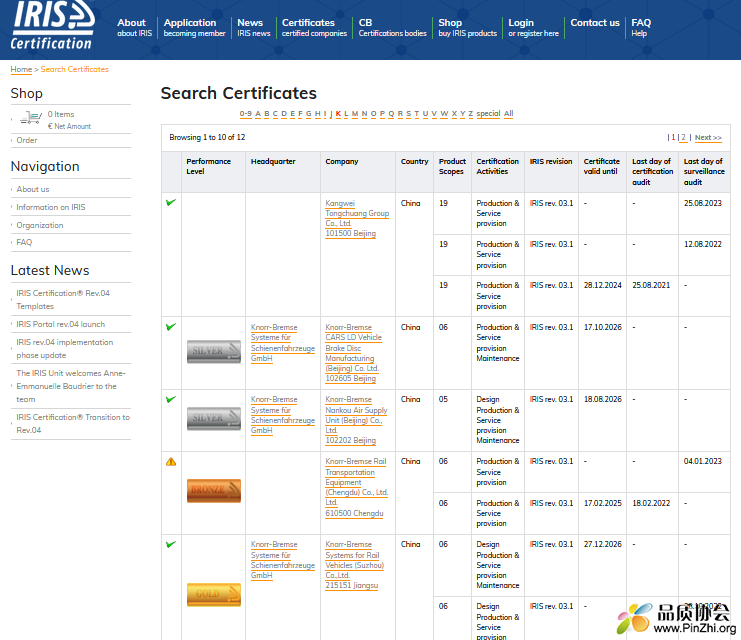Read IRIS Certification Transition to Rev.04

(x=73, y=424)
